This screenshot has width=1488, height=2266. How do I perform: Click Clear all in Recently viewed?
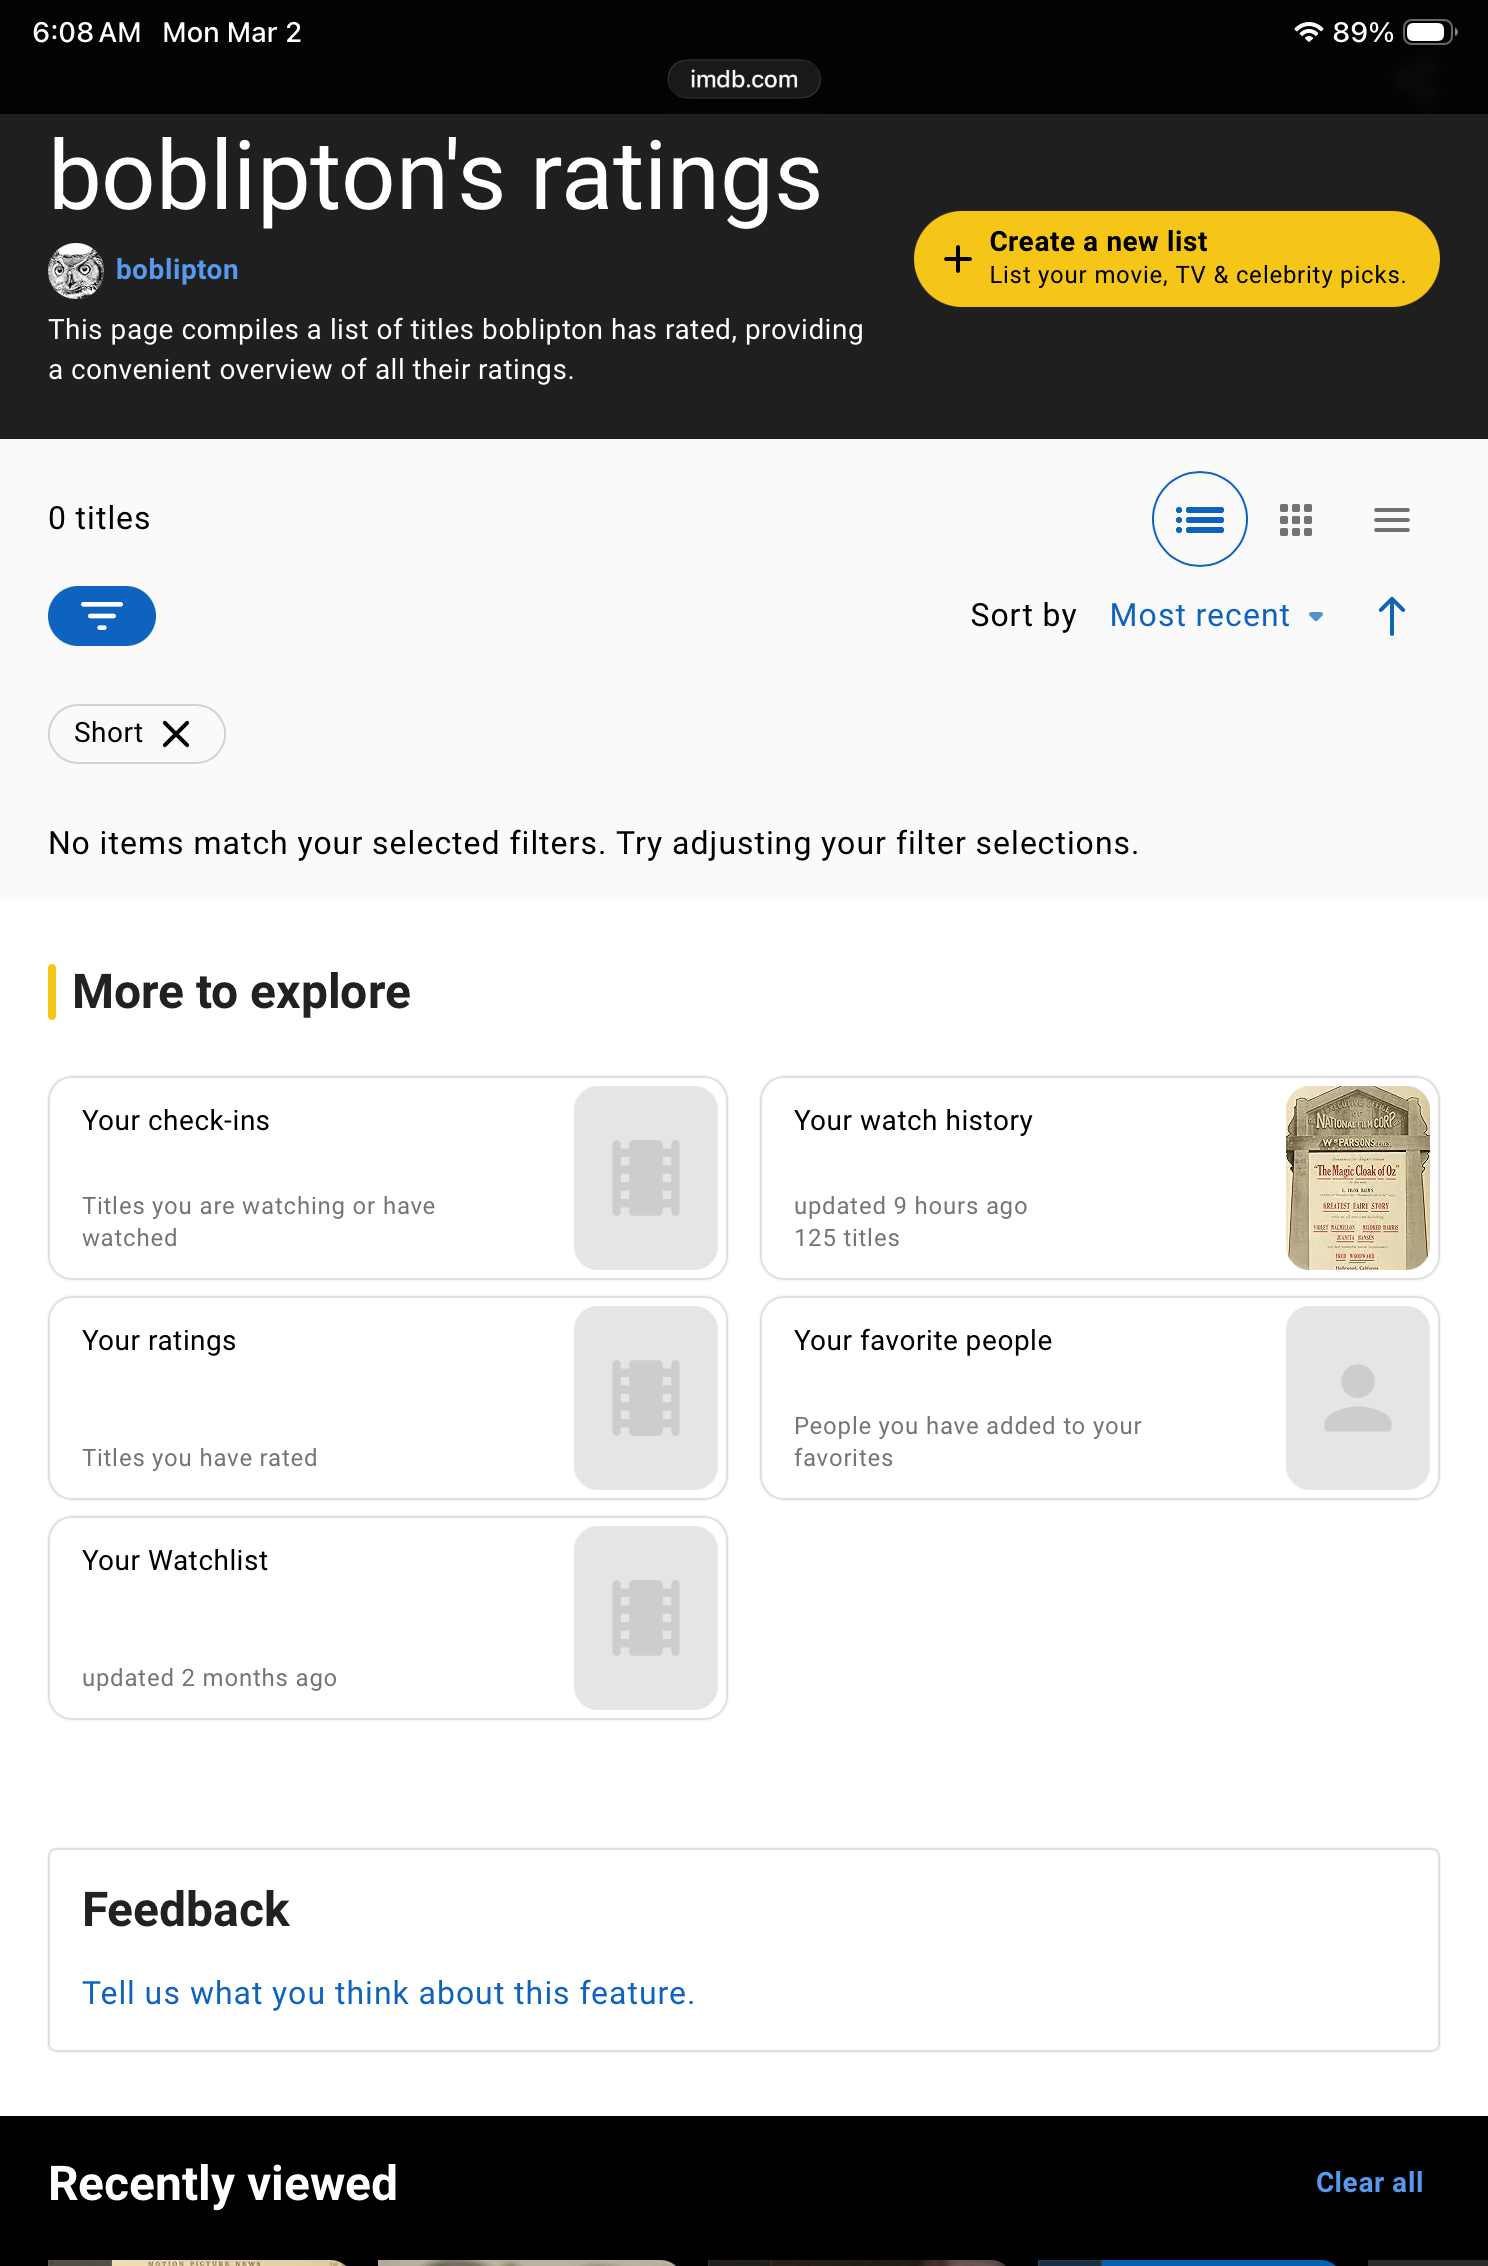point(1368,2183)
